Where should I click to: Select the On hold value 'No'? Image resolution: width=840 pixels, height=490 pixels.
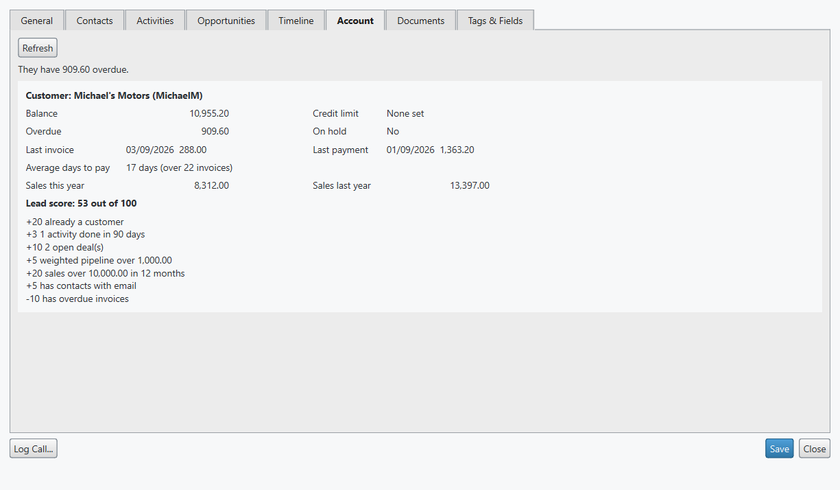click(393, 131)
